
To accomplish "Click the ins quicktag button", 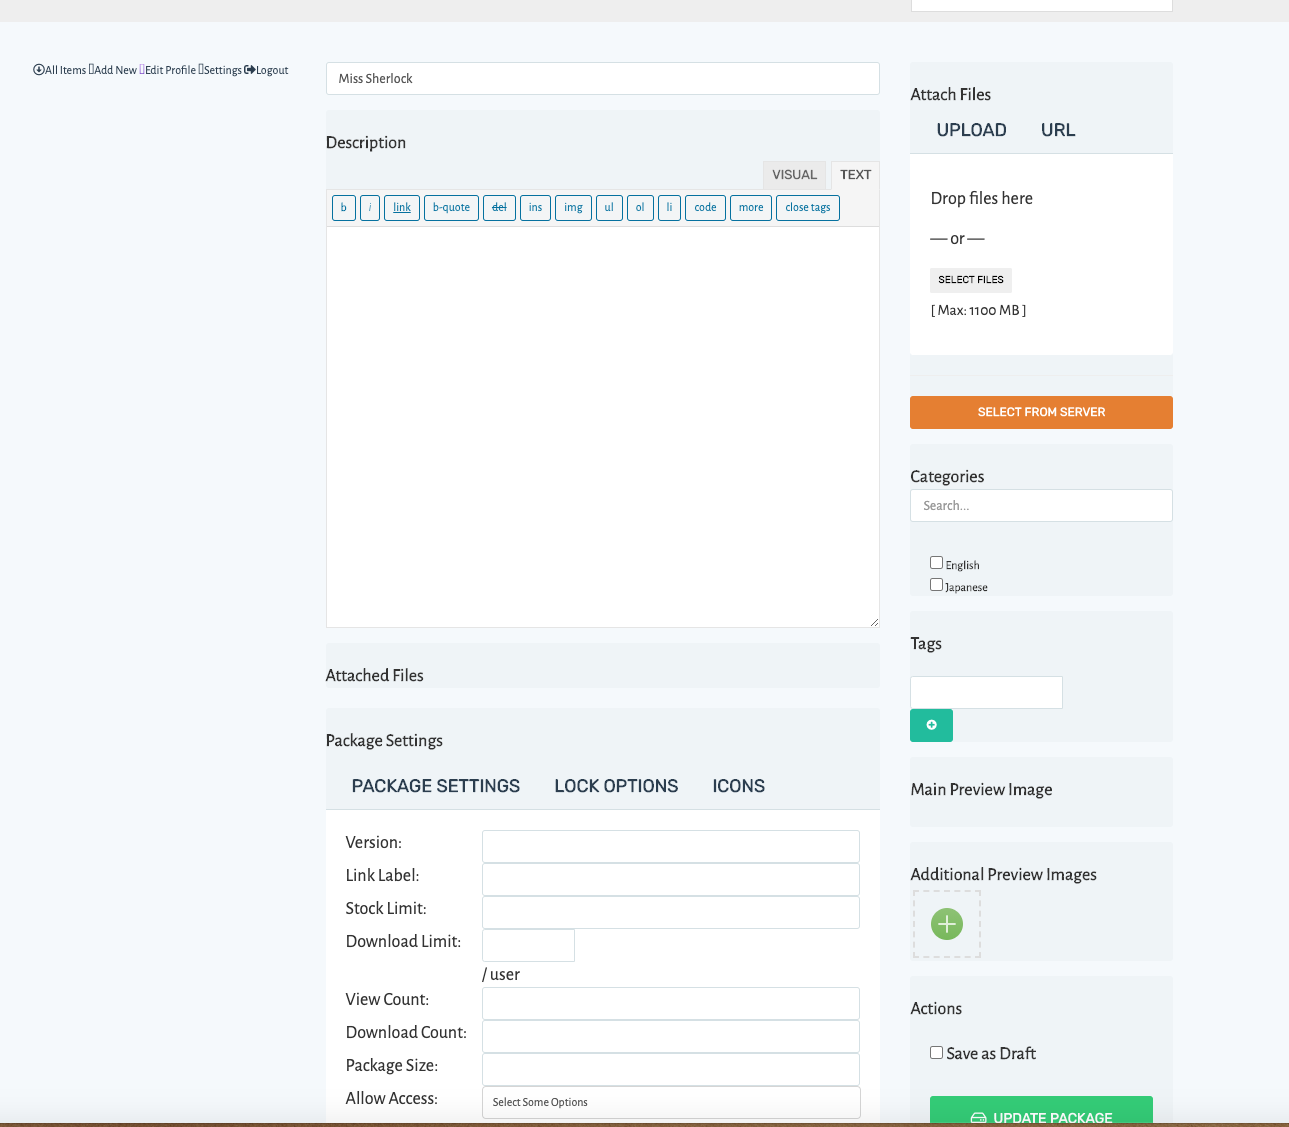I will click(535, 208).
